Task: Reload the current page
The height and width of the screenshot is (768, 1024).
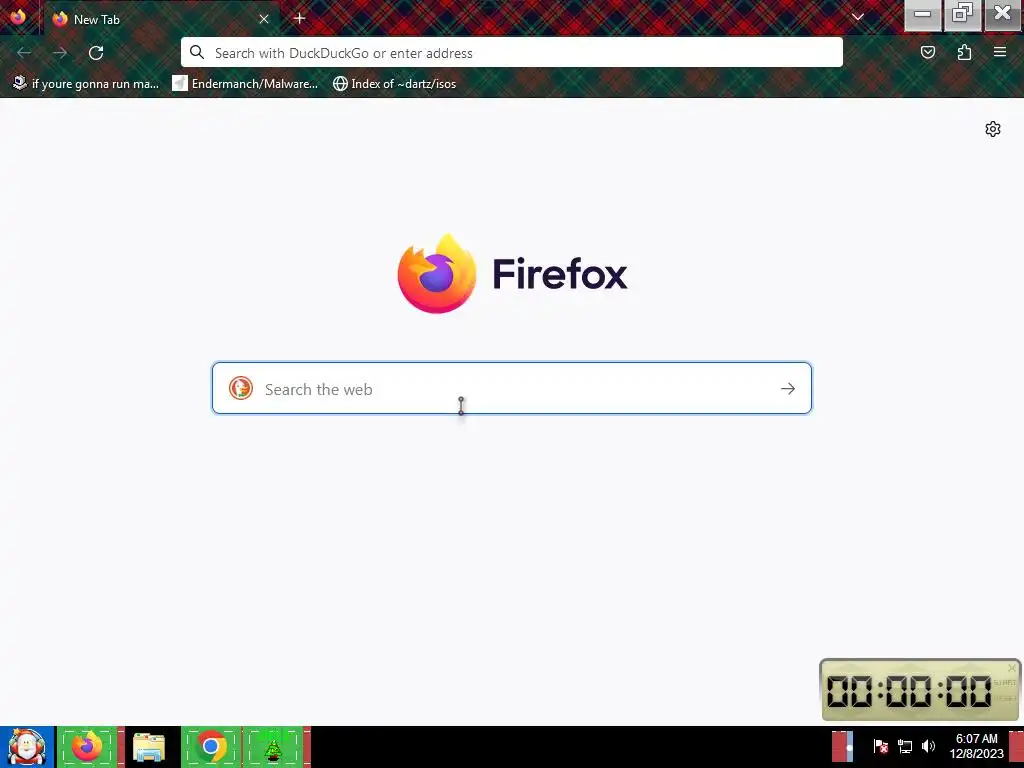Action: [96, 53]
